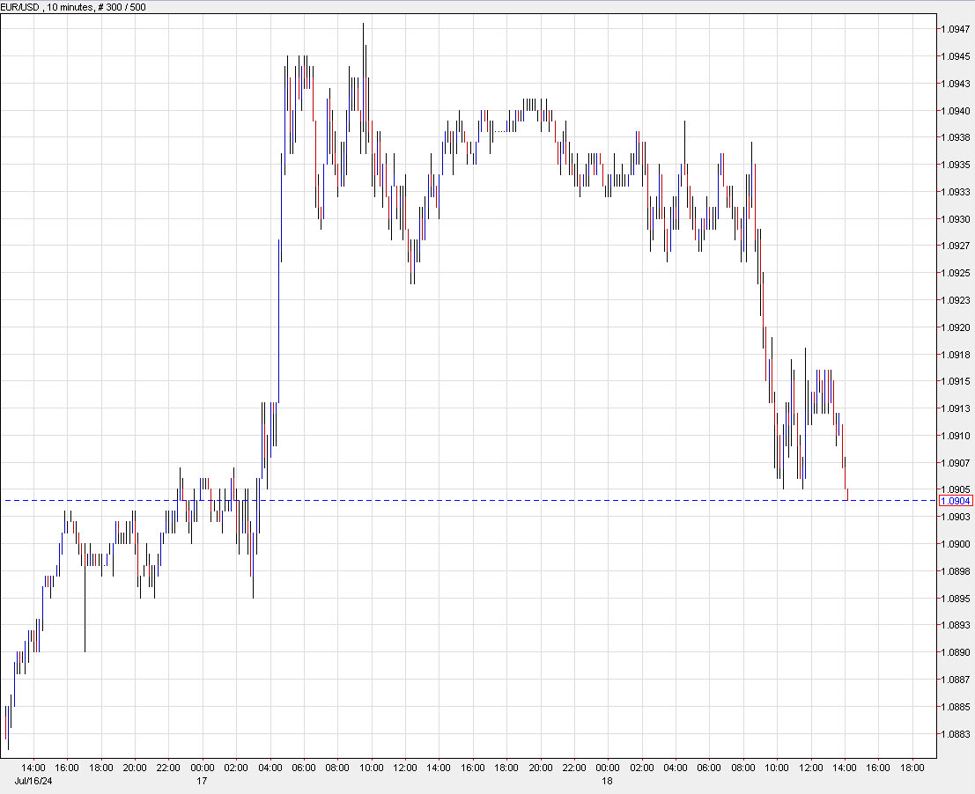Click the 1.0890 price axis label
Screen dimensions: 975x794
tap(955, 652)
